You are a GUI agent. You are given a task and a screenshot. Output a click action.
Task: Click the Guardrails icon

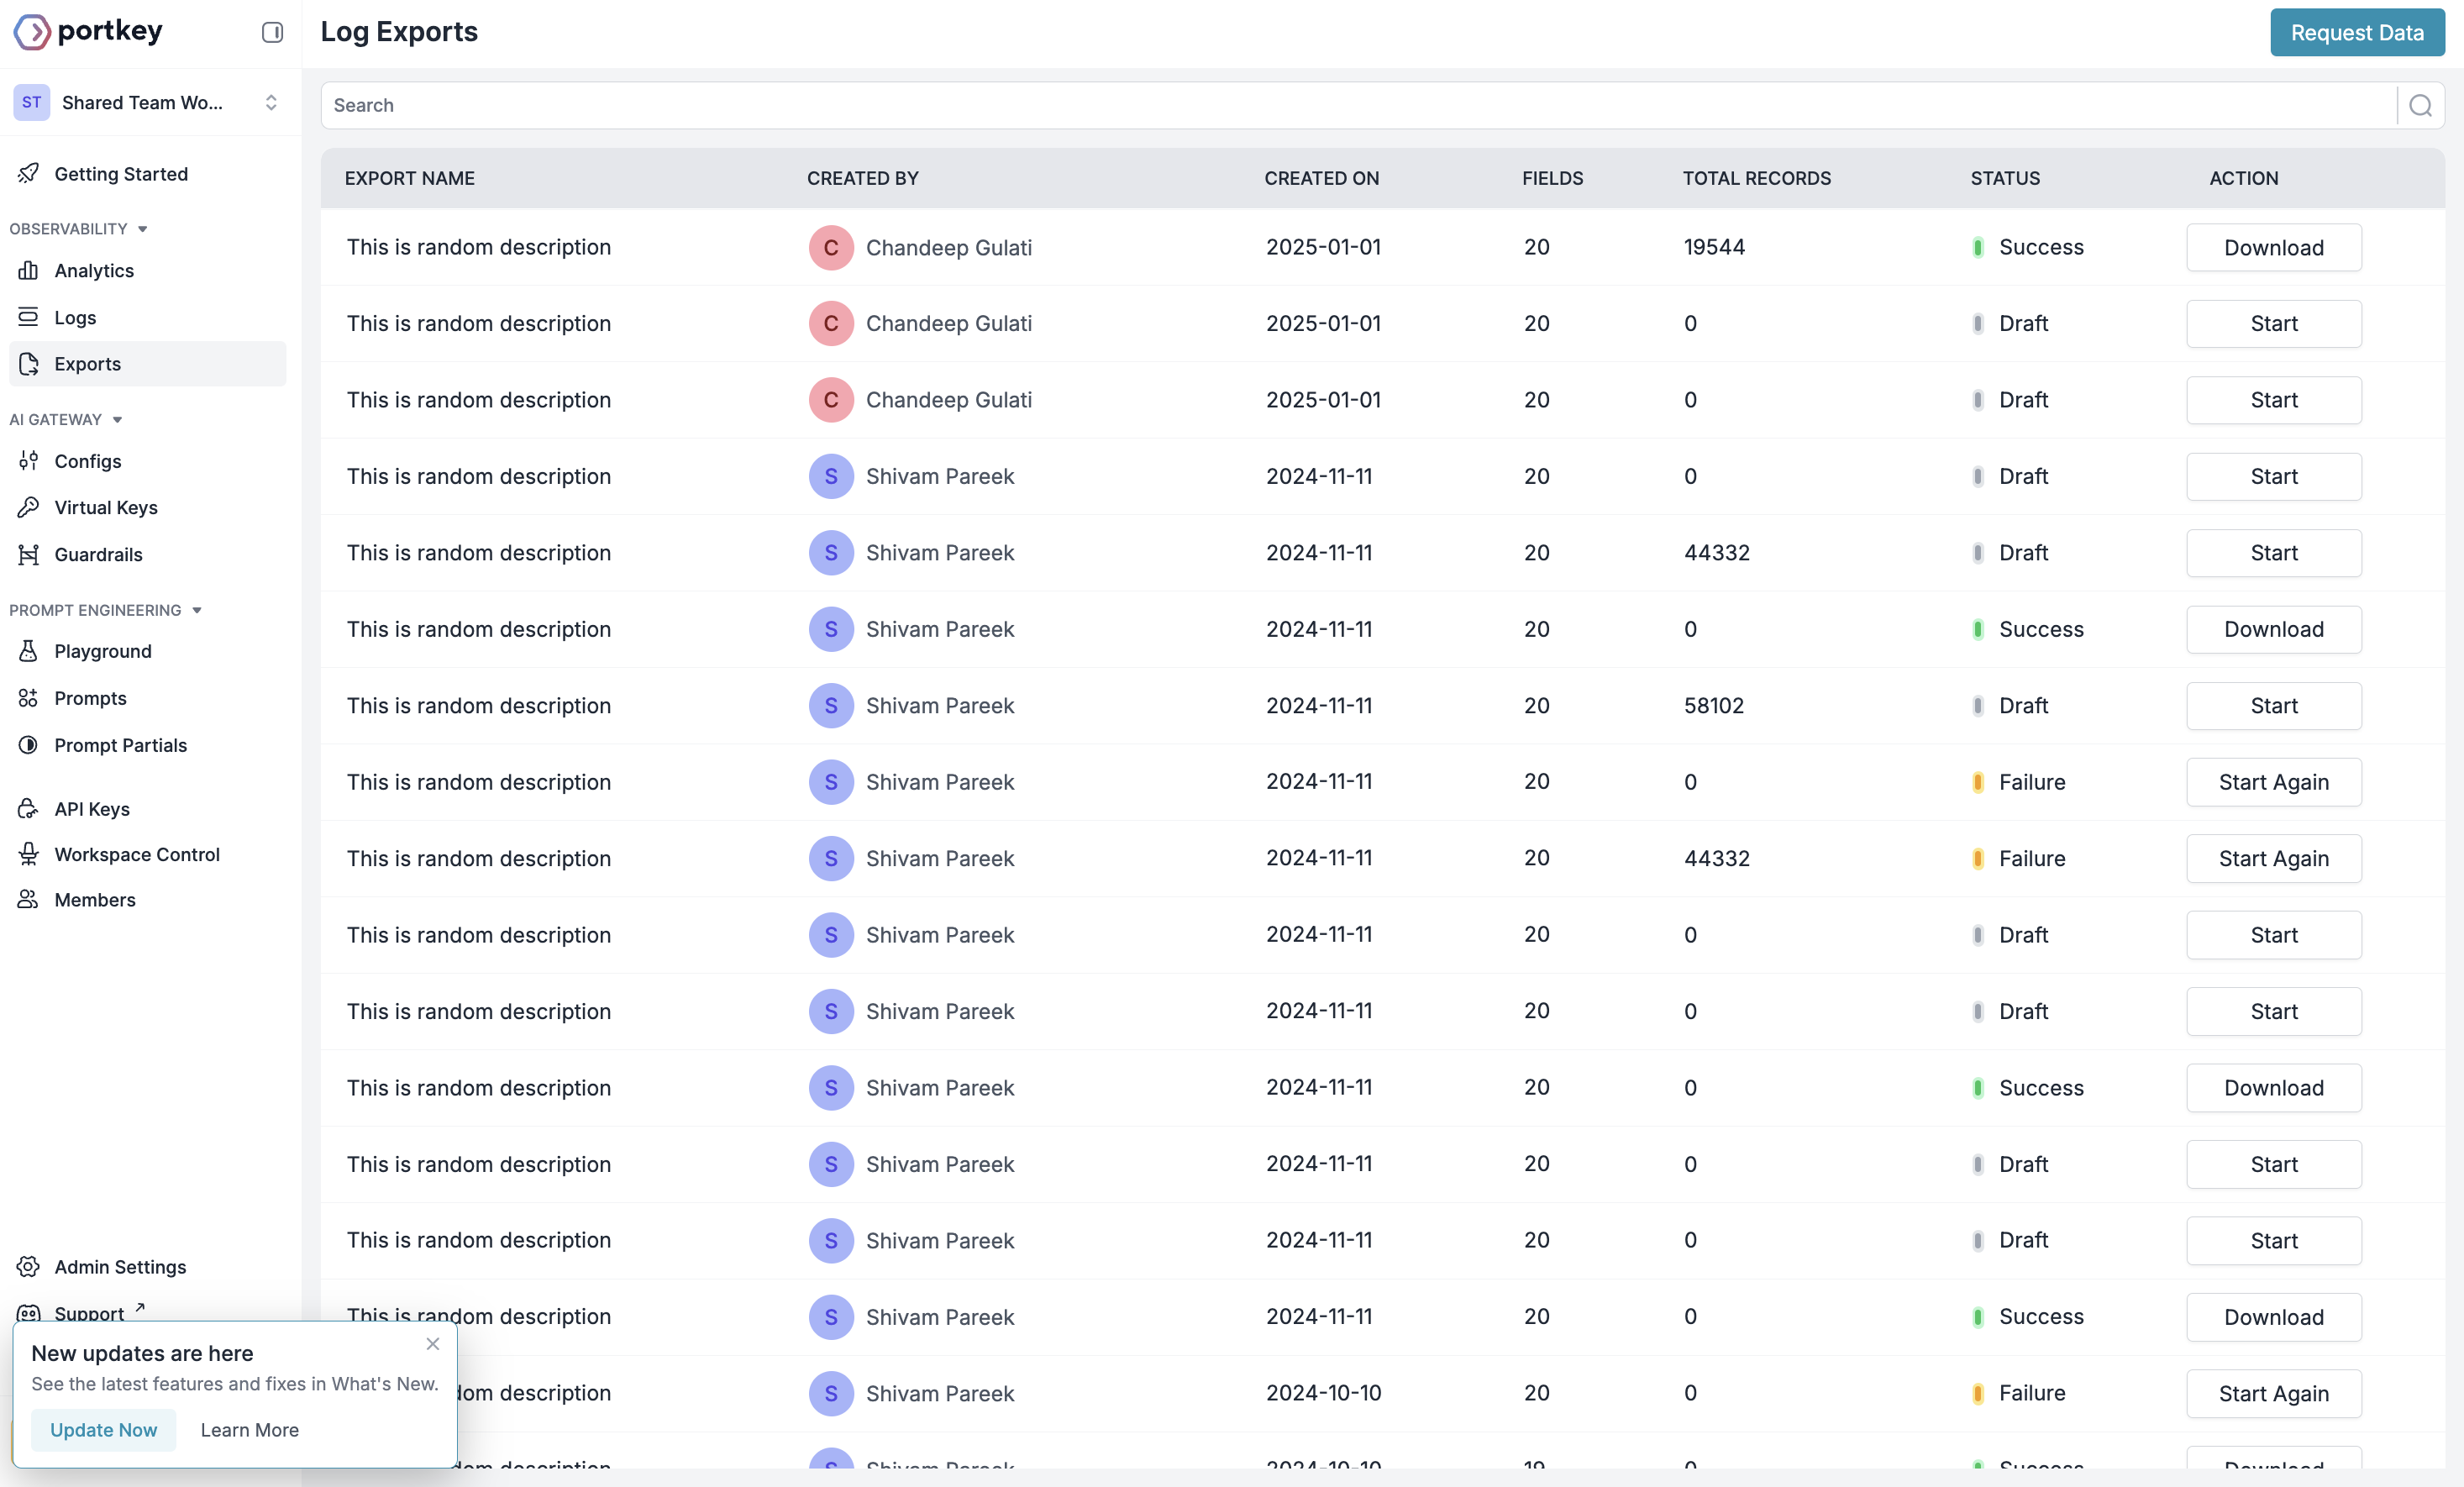(29, 554)
